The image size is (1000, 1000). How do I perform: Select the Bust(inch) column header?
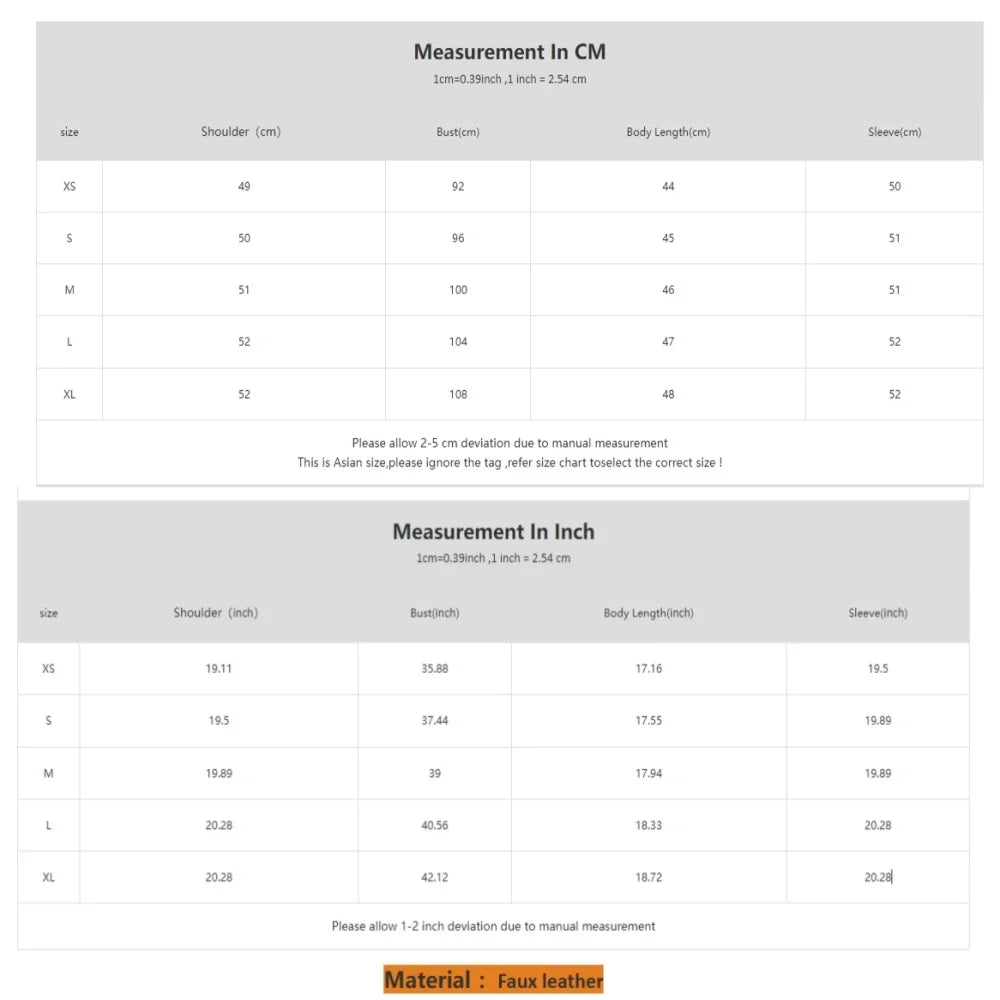pyautogui.click(x=434, y=613)
